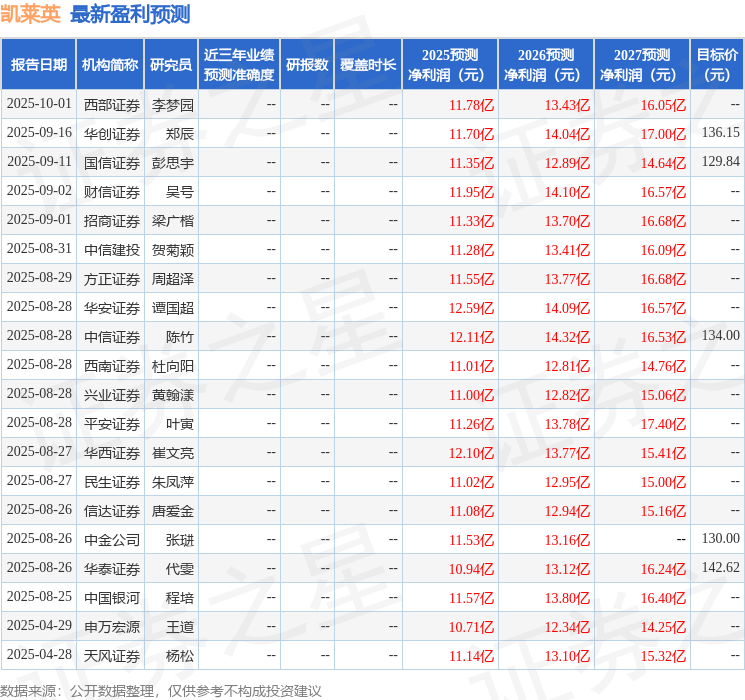
Task: Click 2025 forecast 11.00亿
Action: (x=472, y=395)
